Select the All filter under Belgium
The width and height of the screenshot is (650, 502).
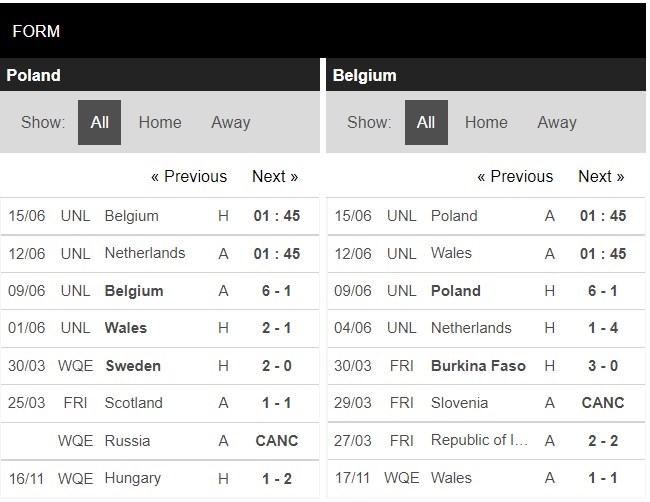(x=426, y=122)
